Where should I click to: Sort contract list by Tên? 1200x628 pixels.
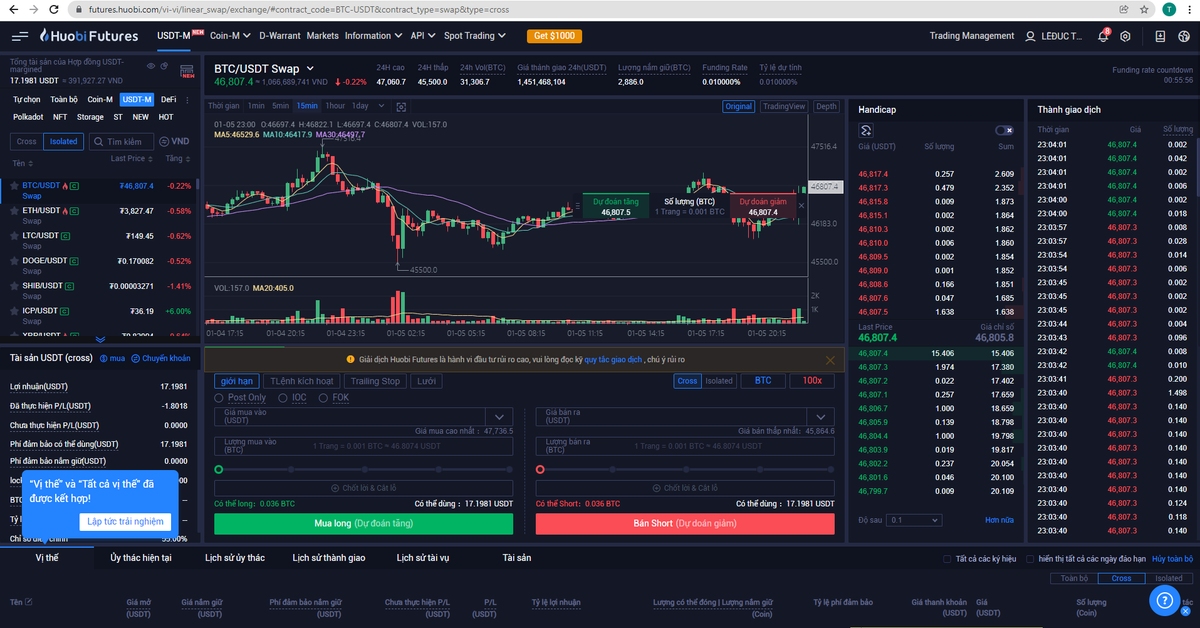21,163
